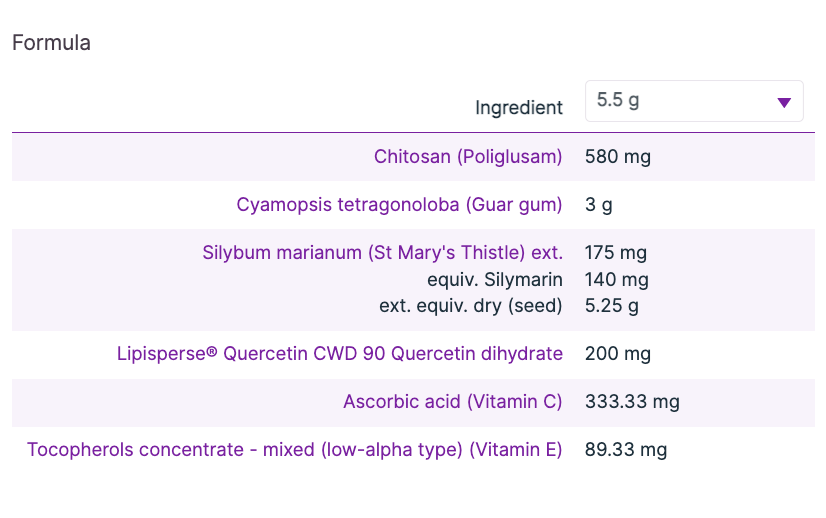Click the 580 mg Chitosan amount
Viewport: 826px width, 518px height.
click(618, 157)
